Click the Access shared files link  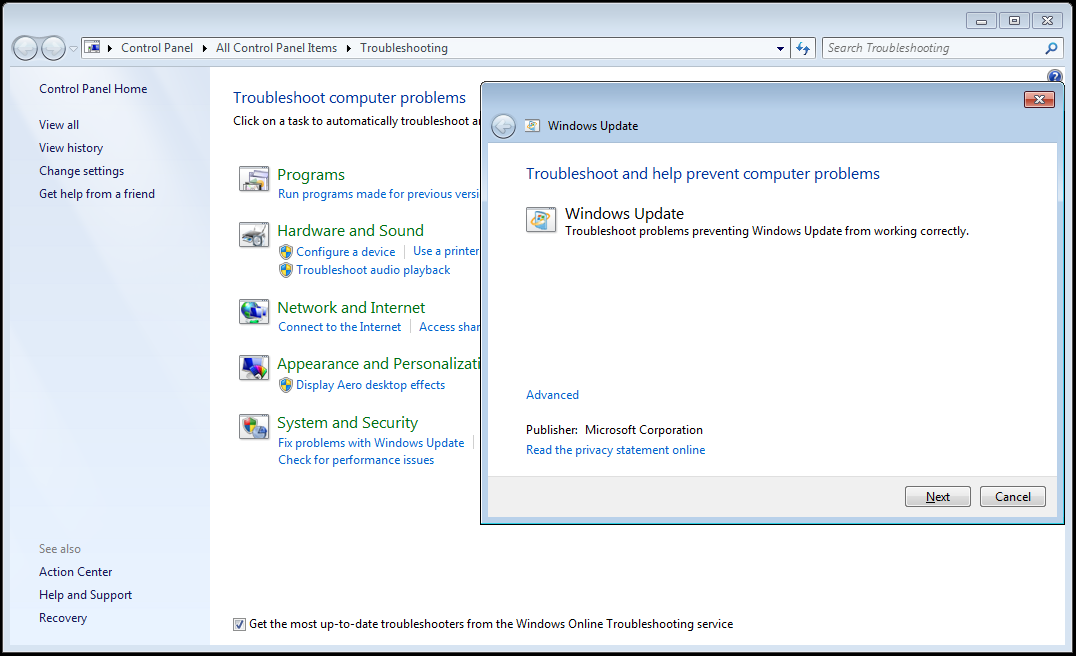coord(449,327)
